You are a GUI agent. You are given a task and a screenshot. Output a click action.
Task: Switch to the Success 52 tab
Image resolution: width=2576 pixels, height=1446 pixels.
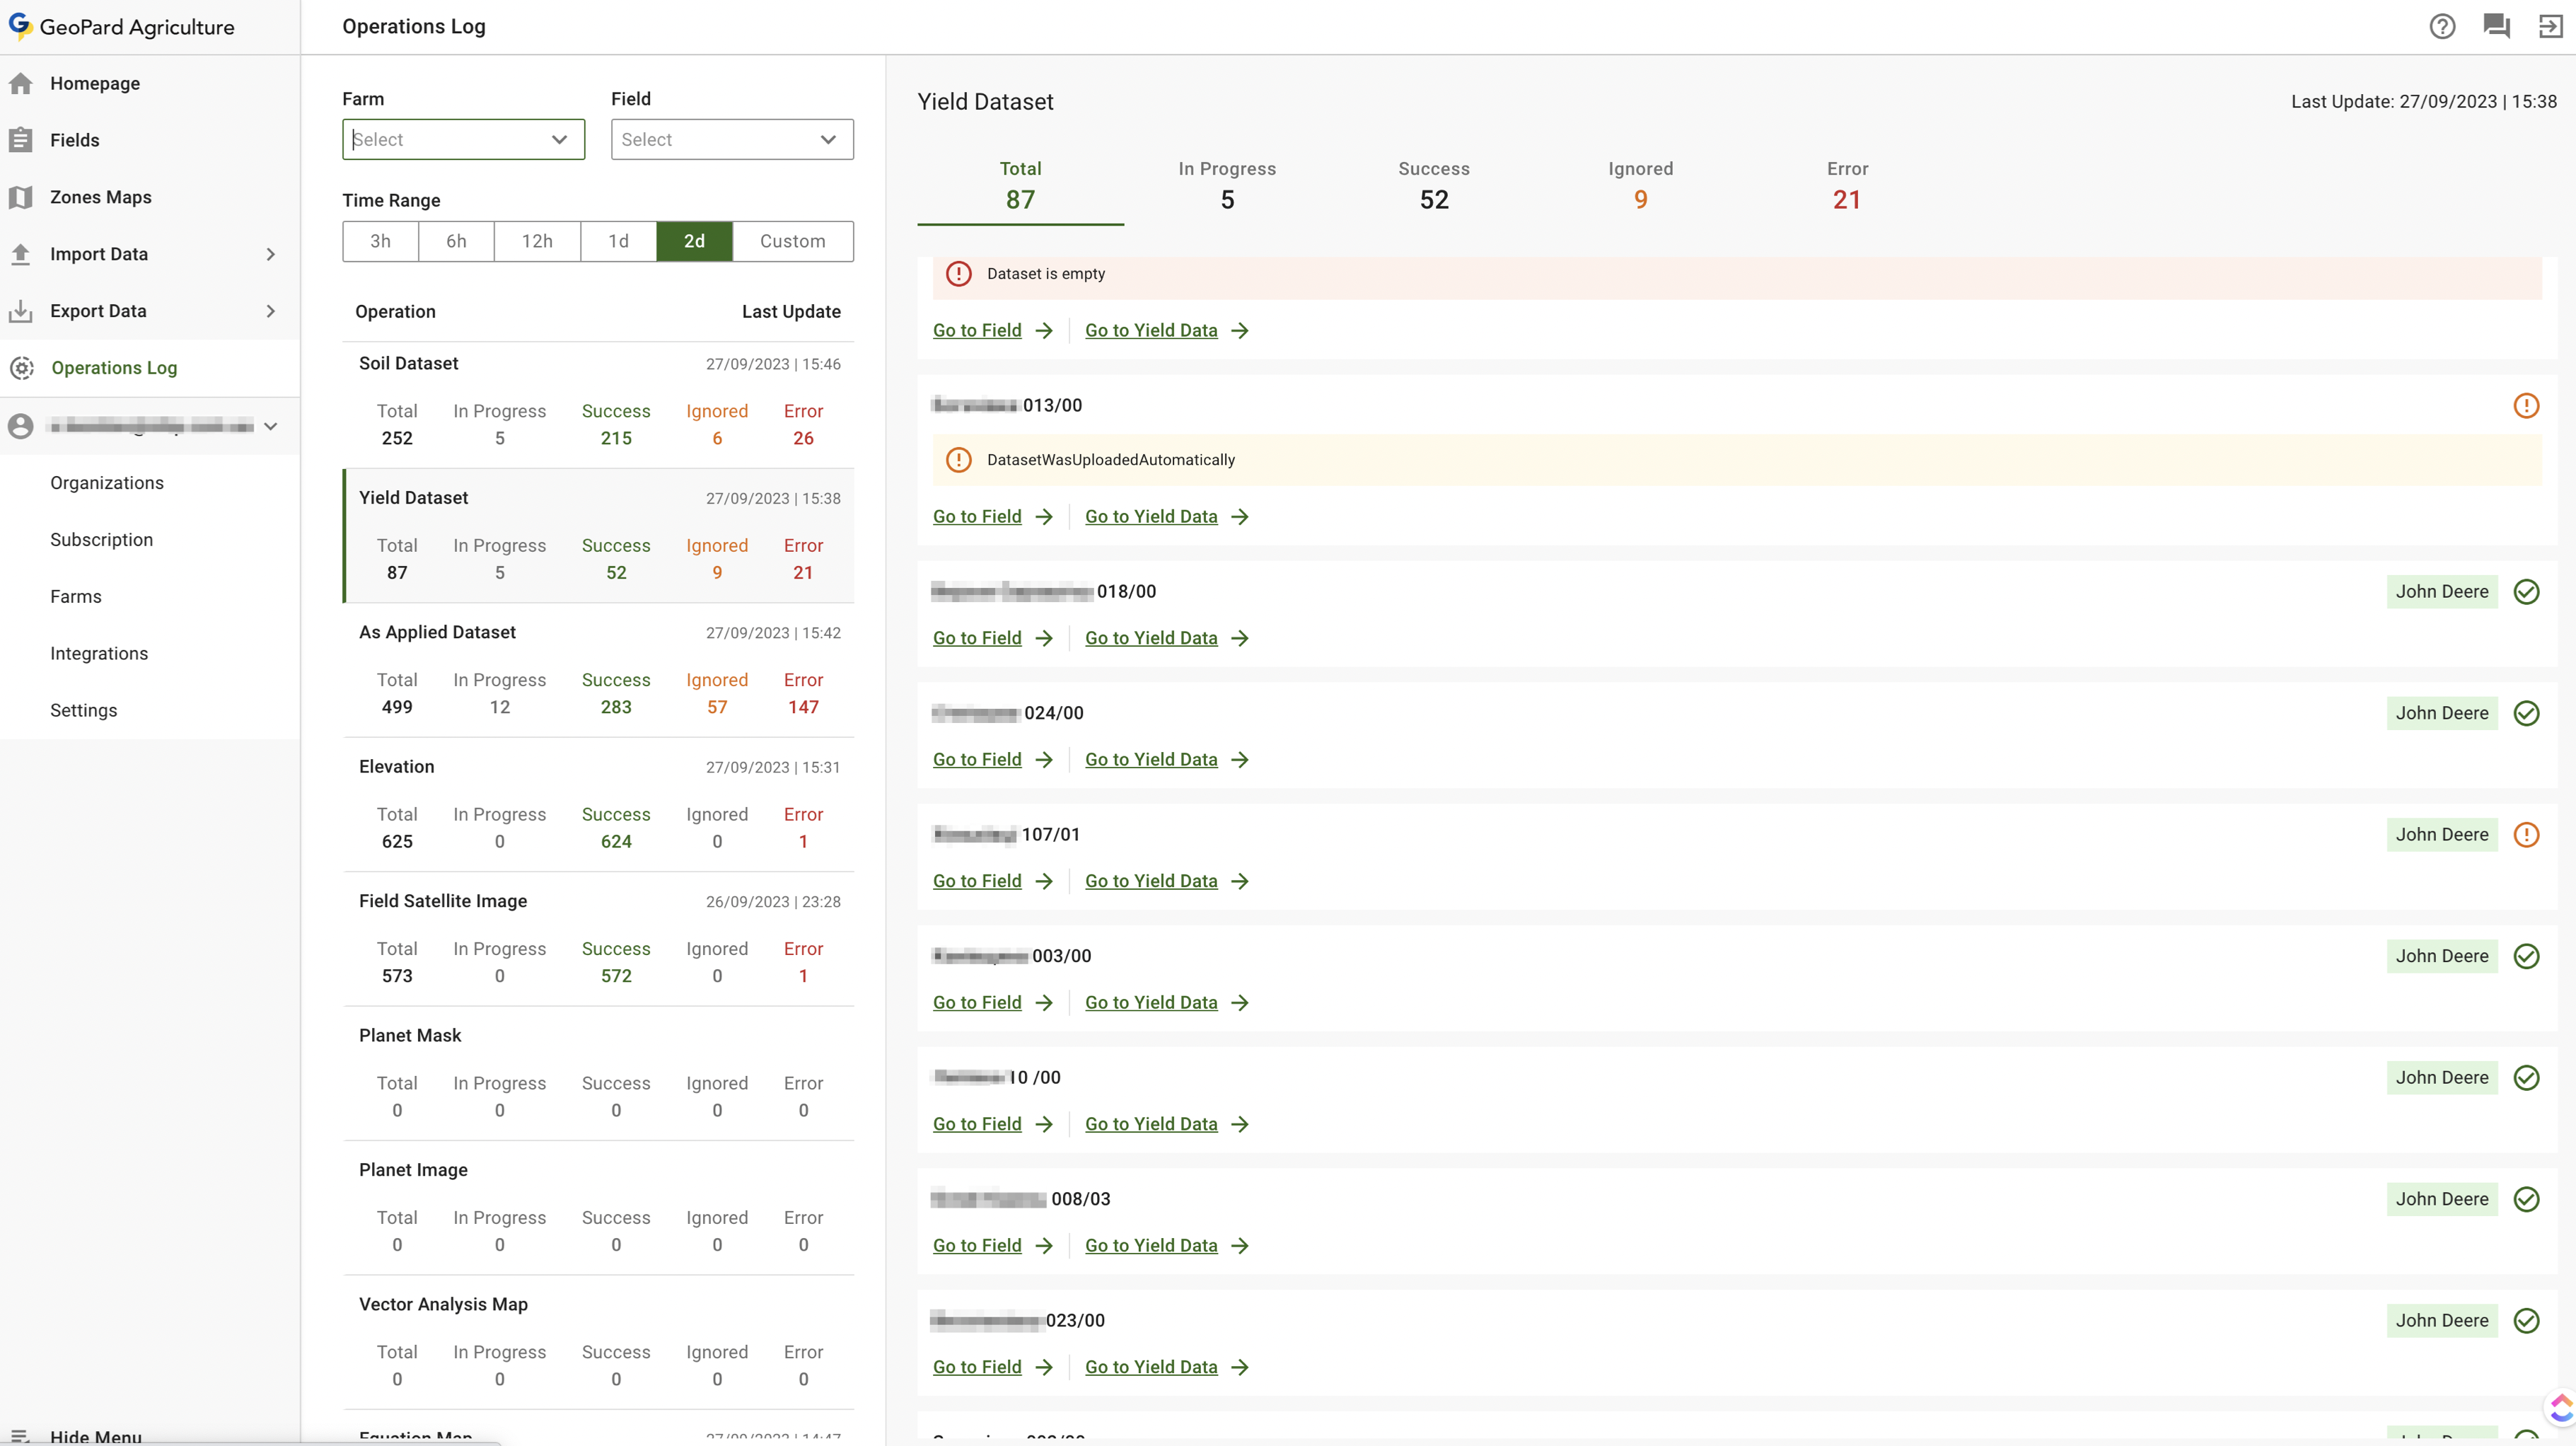click(x=1433, y=185)
